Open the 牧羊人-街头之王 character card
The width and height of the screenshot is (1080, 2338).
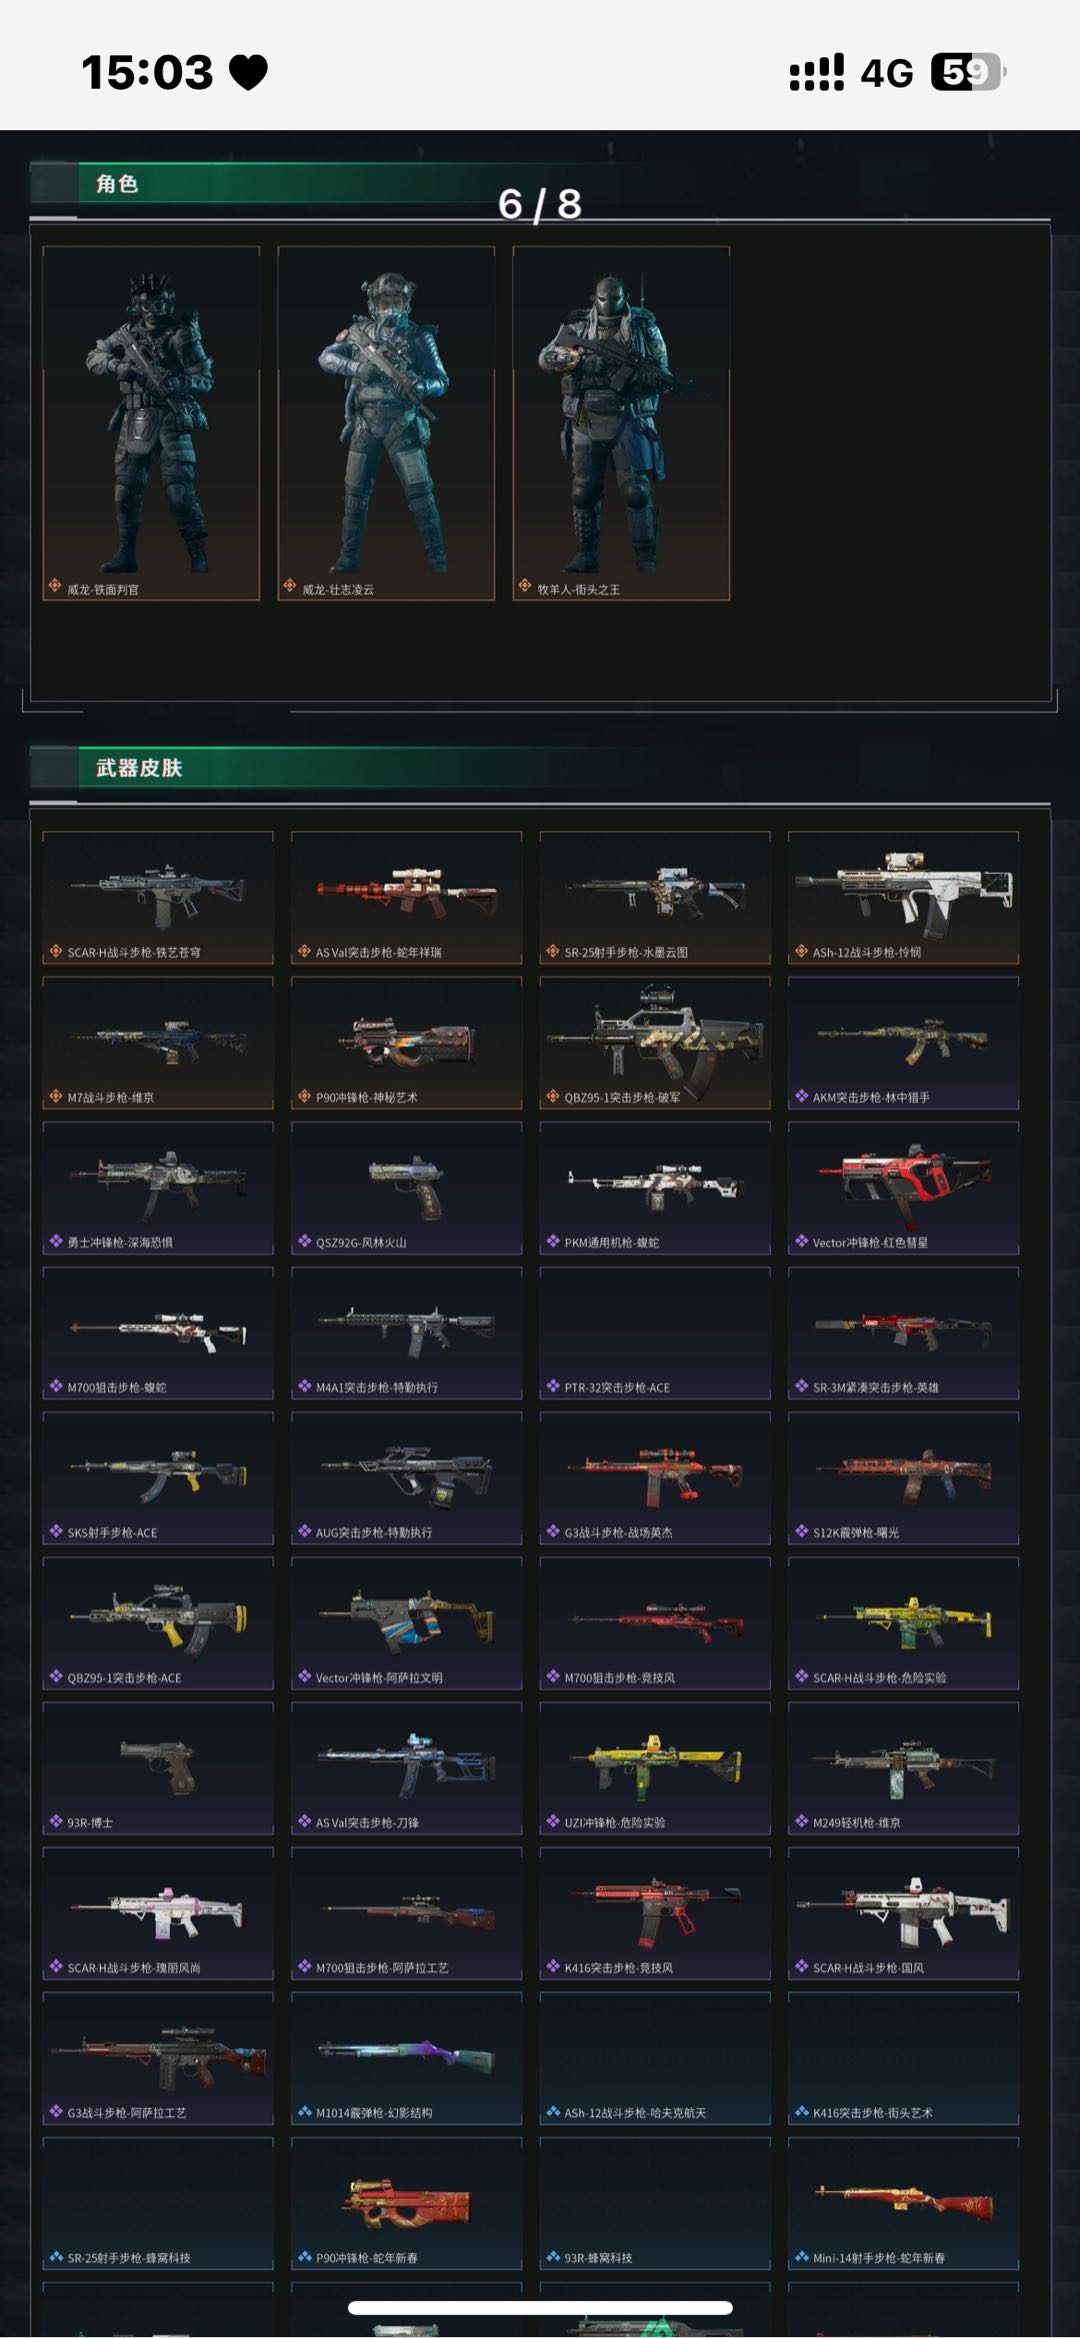tap(621, 423)
